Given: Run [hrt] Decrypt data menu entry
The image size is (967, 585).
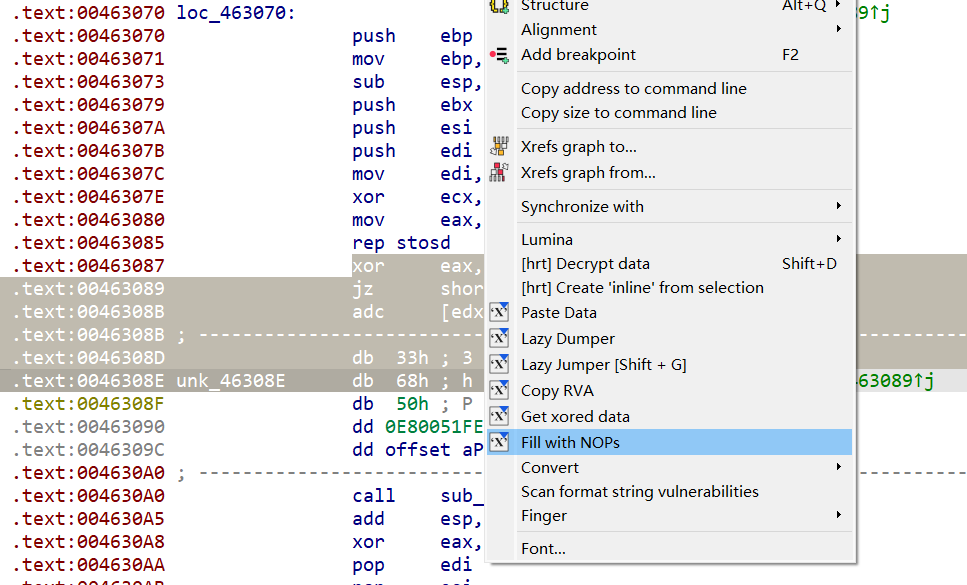Looking at the screenshot, I should point(585,264).
